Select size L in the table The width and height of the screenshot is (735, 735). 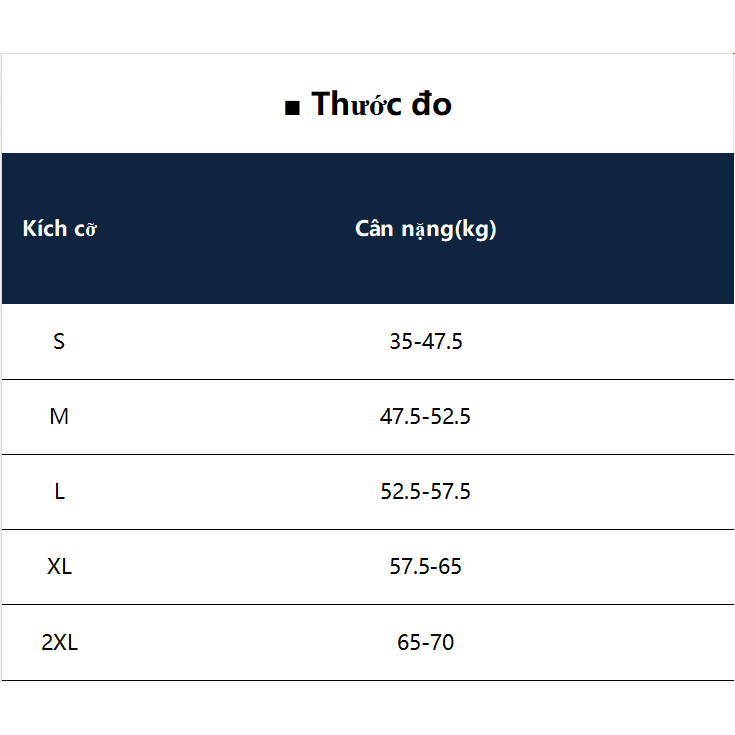point(59,492)
